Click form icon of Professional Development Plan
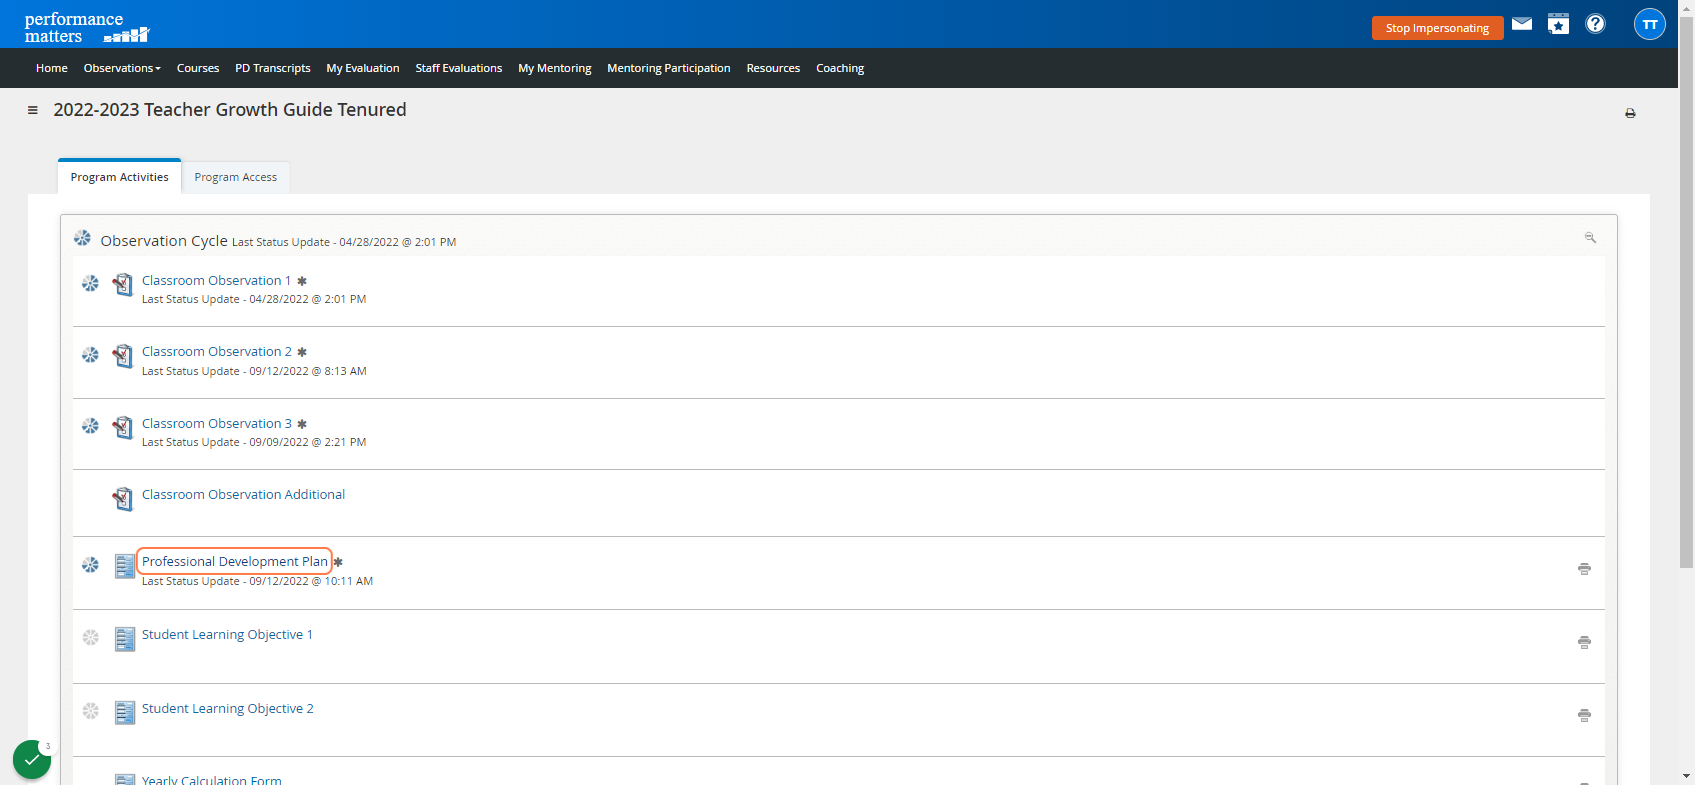This screenshot has height=785, width=1695. pyautogui.click(x=124, y=566)
